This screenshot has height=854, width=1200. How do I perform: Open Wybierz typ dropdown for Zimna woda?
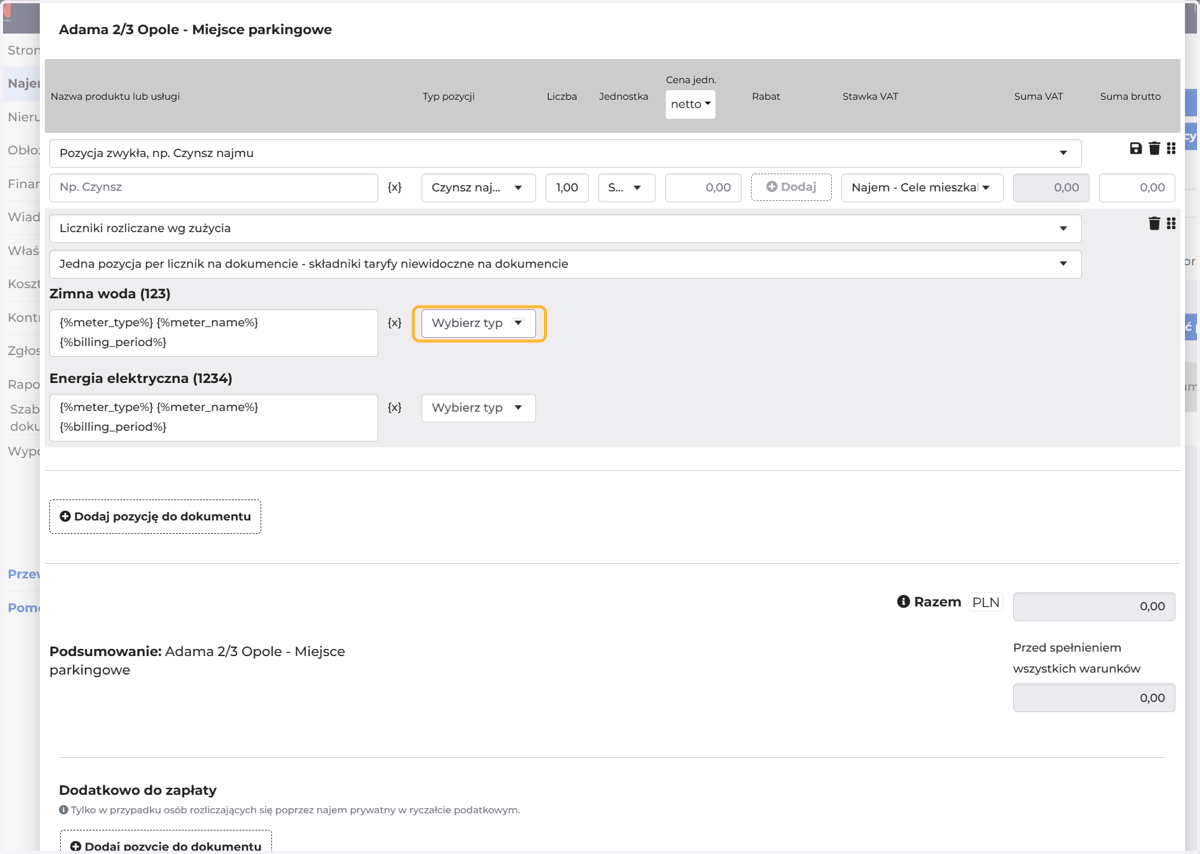click(478, 323)
